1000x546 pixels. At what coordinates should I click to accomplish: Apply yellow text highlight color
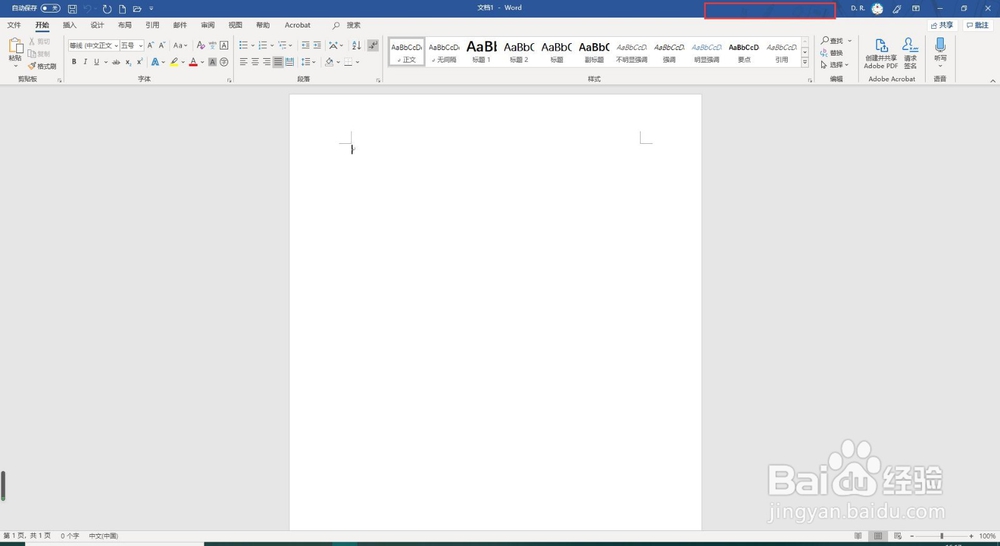pyautogui.click(x=174, y=62)
